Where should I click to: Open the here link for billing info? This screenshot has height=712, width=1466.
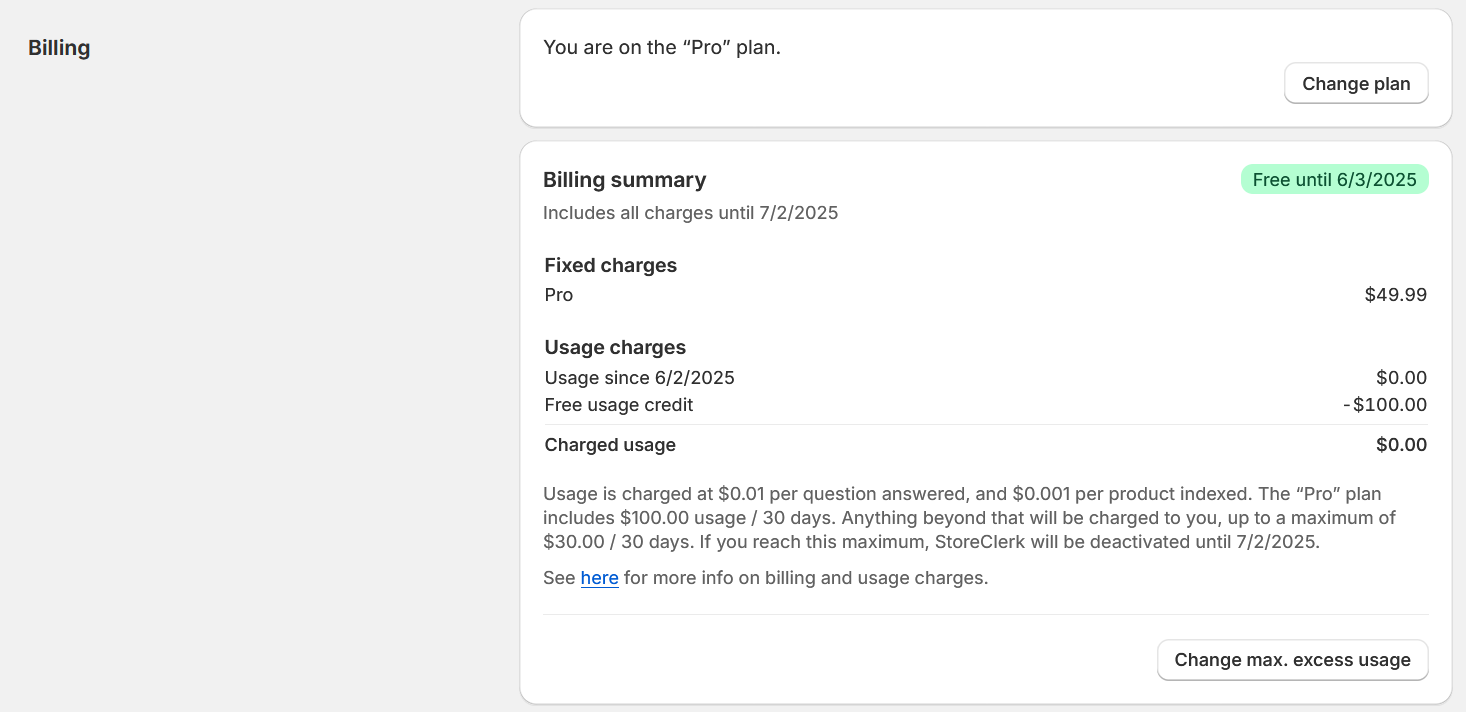(599, 578)
